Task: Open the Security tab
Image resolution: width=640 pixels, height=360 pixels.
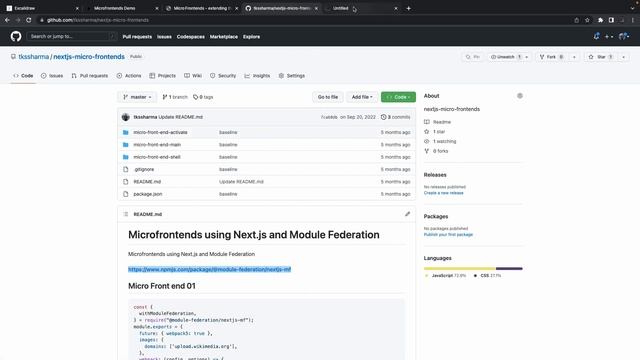Action: point(223,76)
